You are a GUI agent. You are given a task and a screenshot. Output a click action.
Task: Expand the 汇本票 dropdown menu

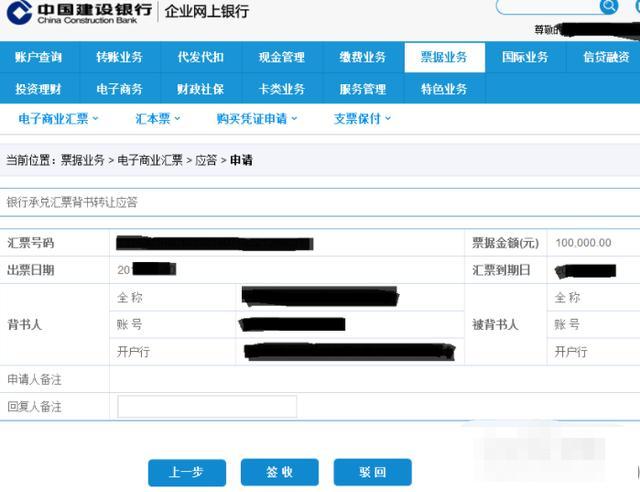[x=158, y=118]
